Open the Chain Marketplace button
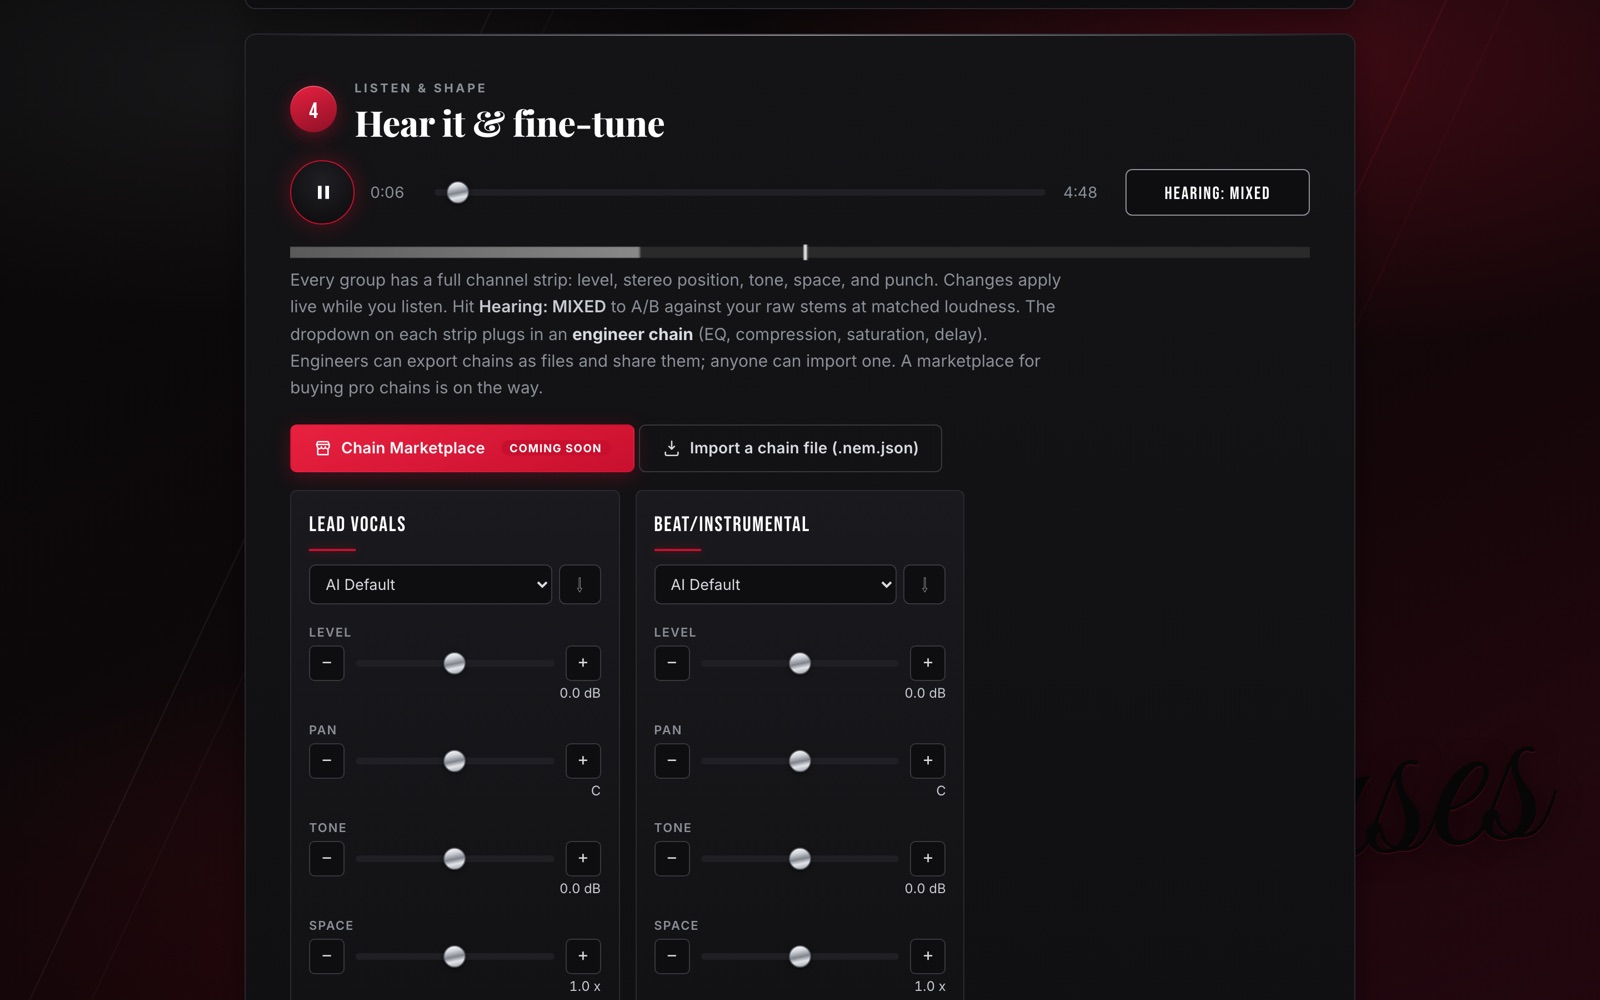This screenshot has height=1000, width=1600. coord(462,448)
